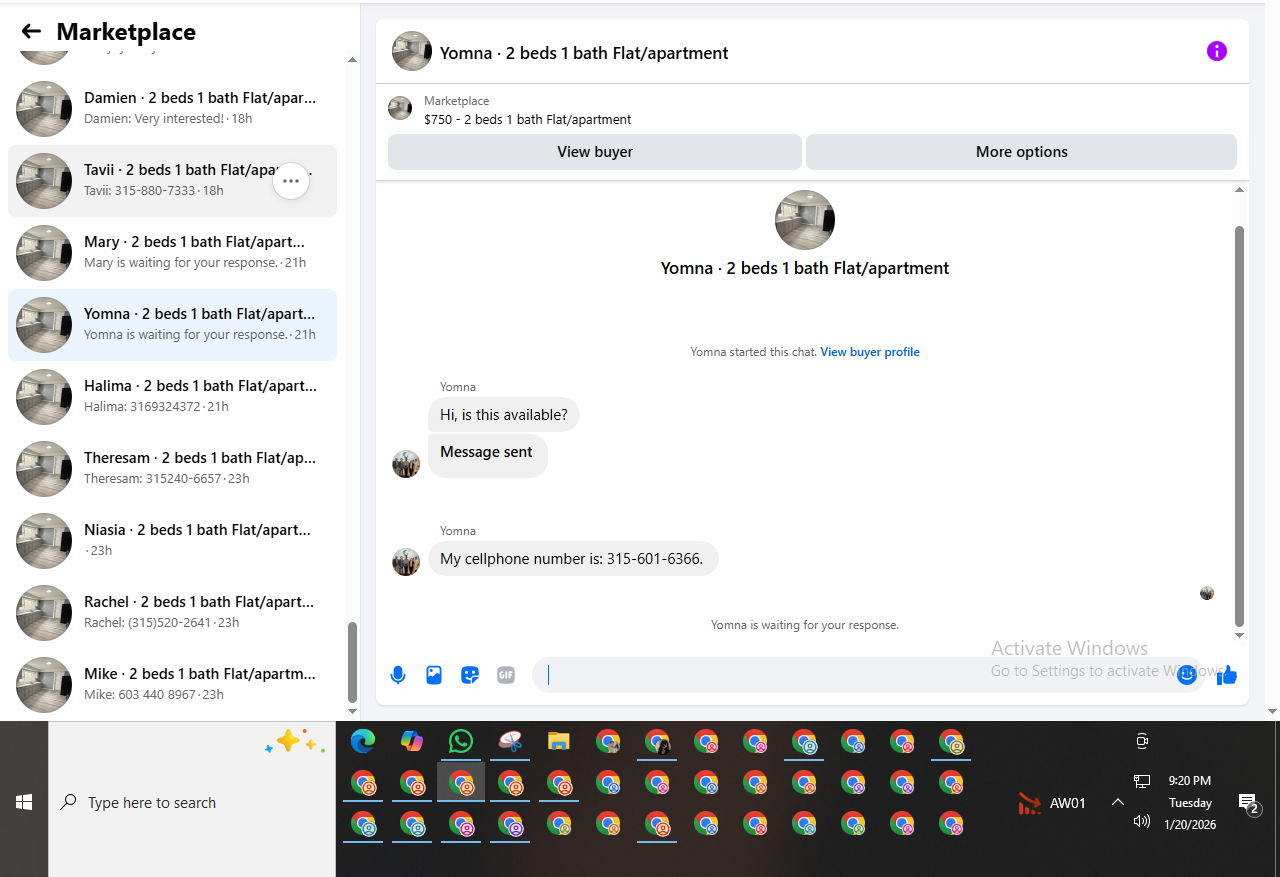Open the three-dot menu on Tavii's chat
Screen dimensions: 1280x877
291,181
